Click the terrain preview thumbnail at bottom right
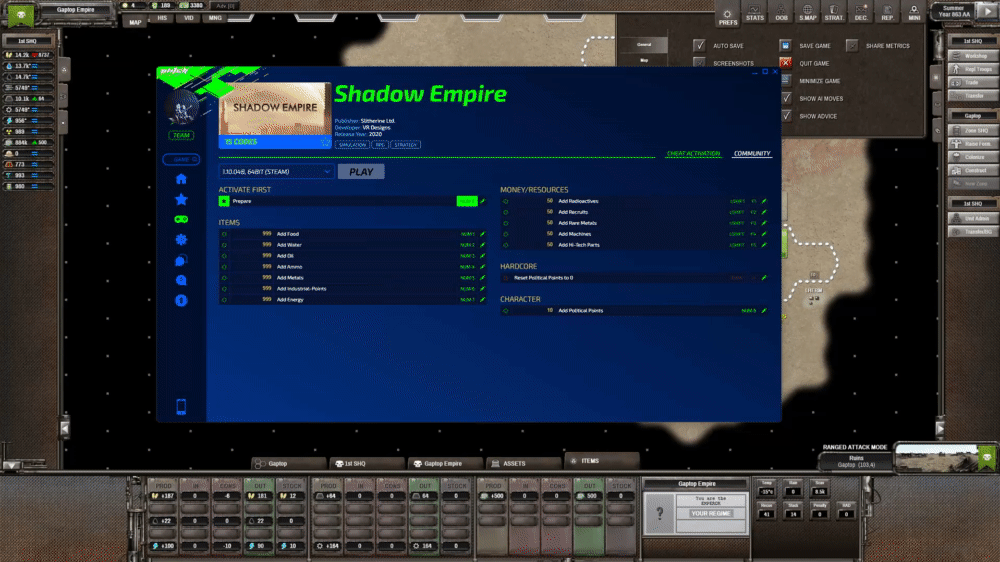 (x=936, y=458)
